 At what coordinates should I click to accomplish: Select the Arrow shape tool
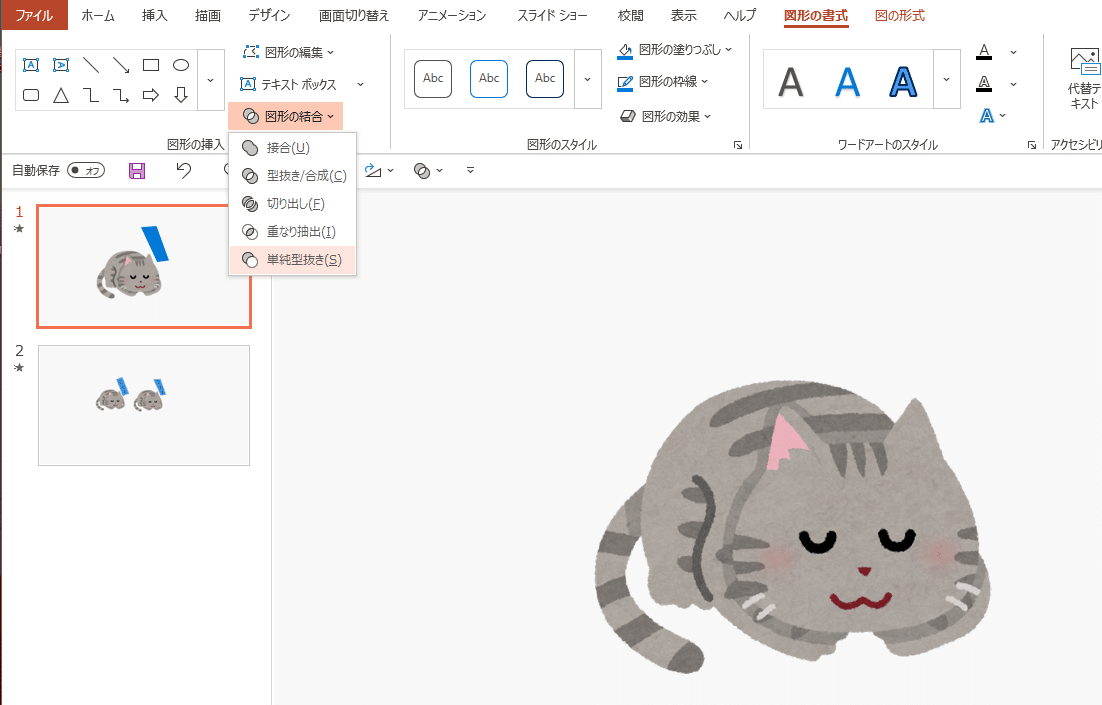tap(121, 66)
